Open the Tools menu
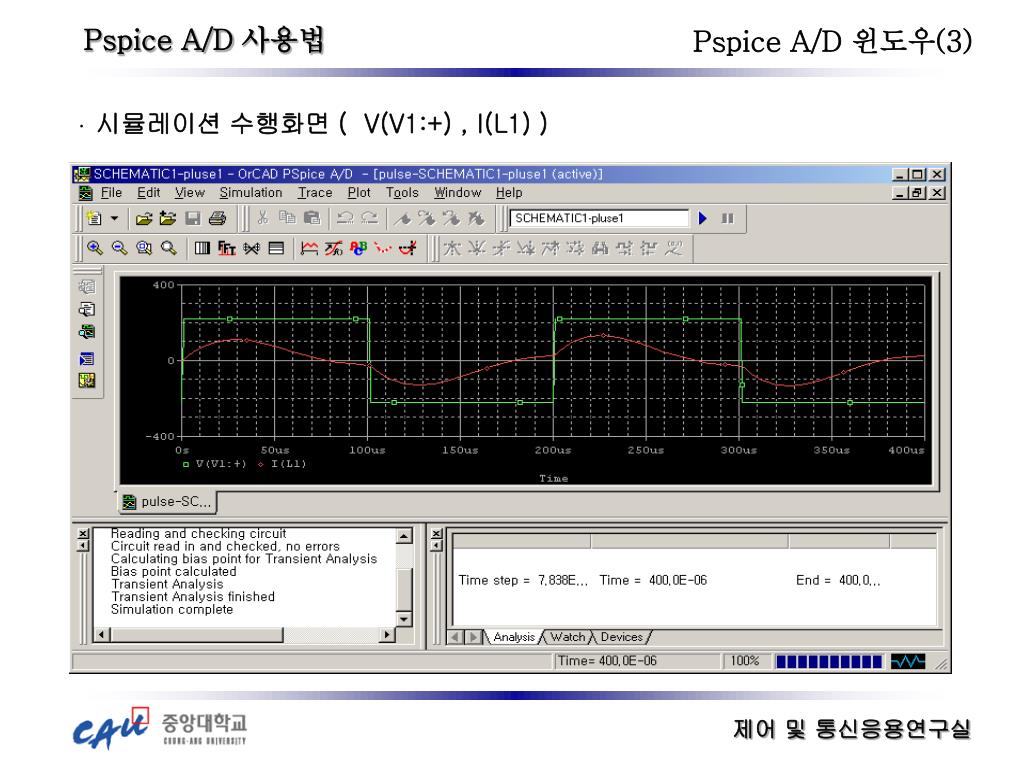1024x768 pixels. coord(402,193)
